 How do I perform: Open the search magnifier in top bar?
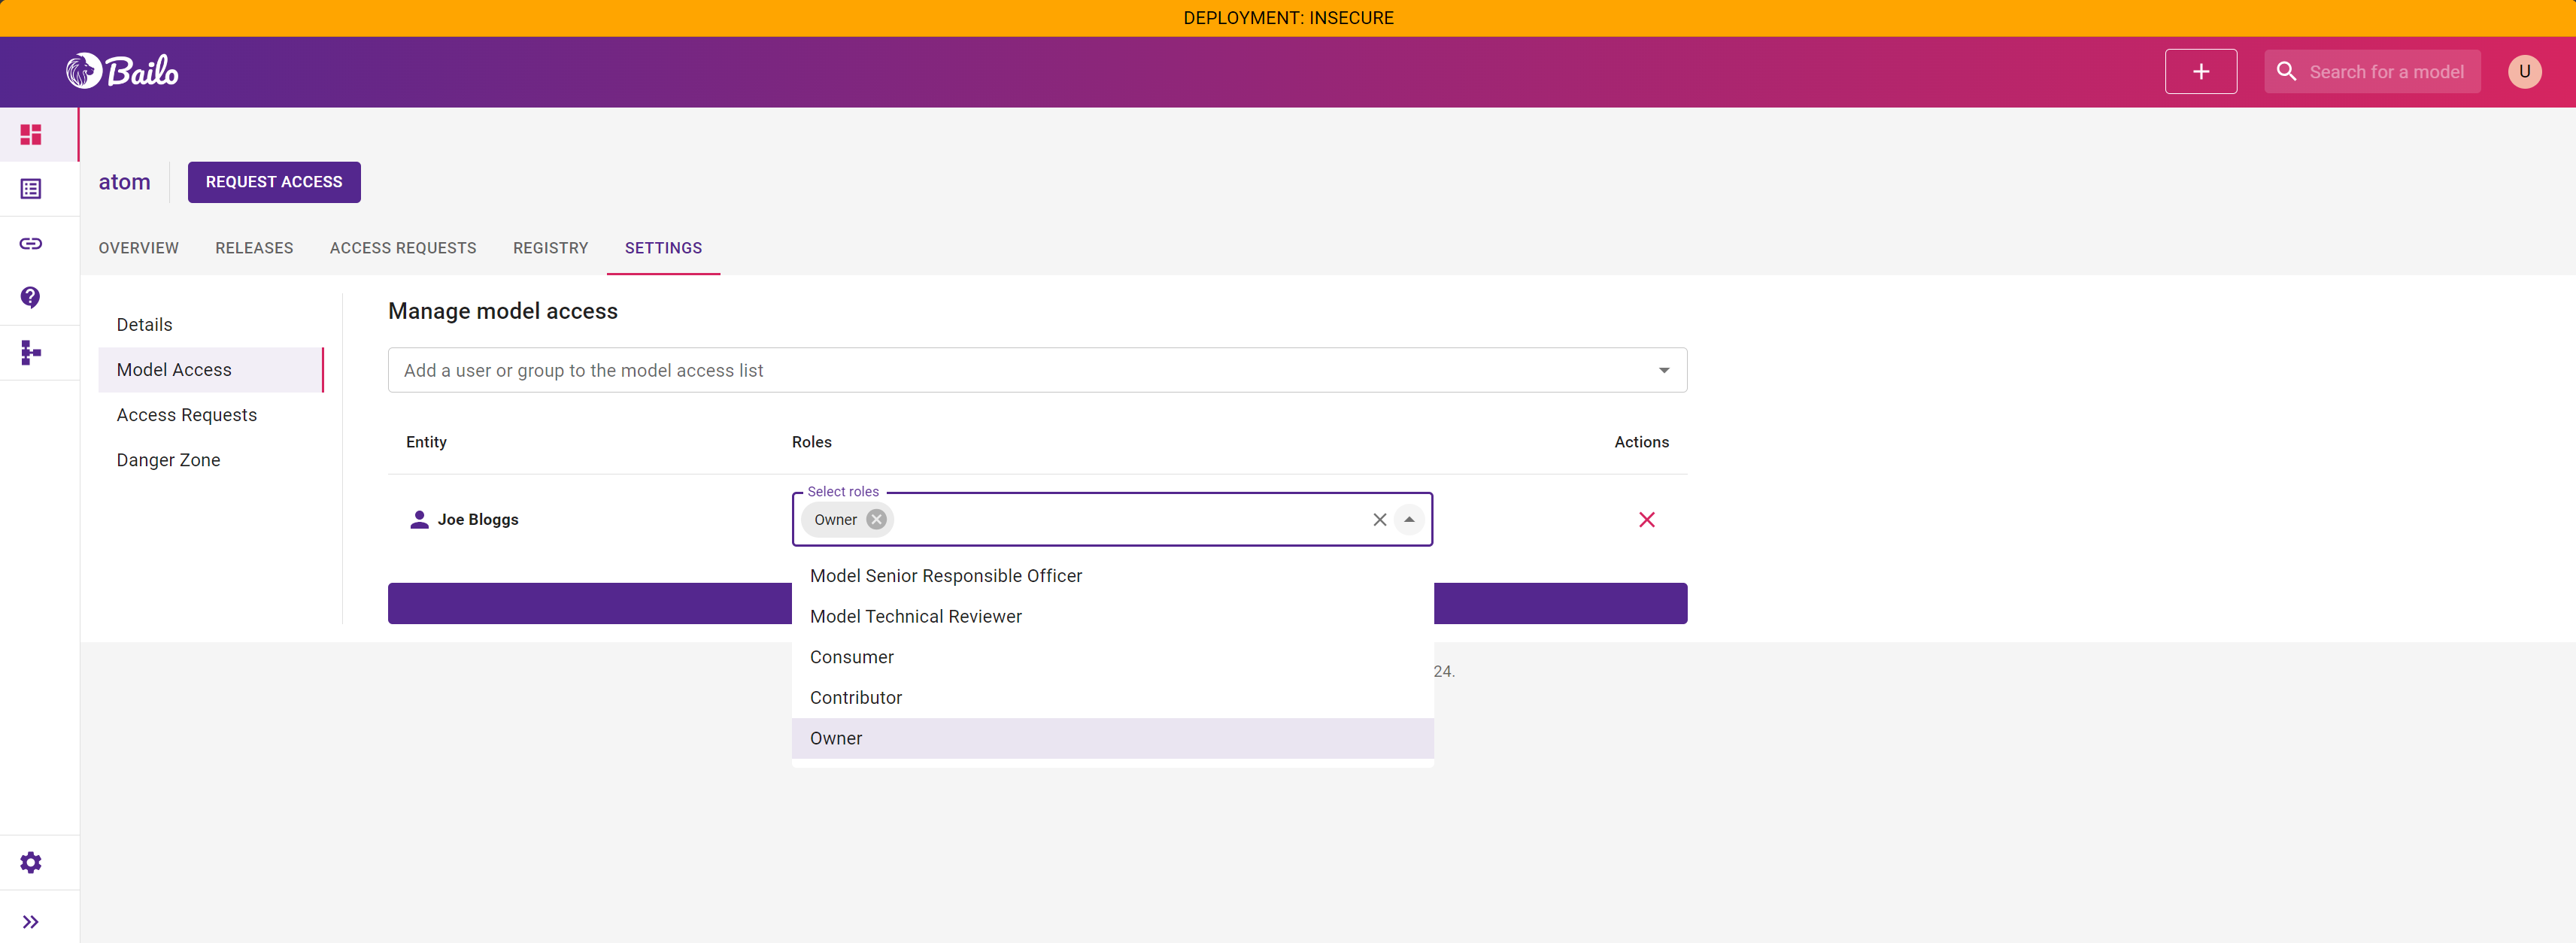[x=2286, y=71]
